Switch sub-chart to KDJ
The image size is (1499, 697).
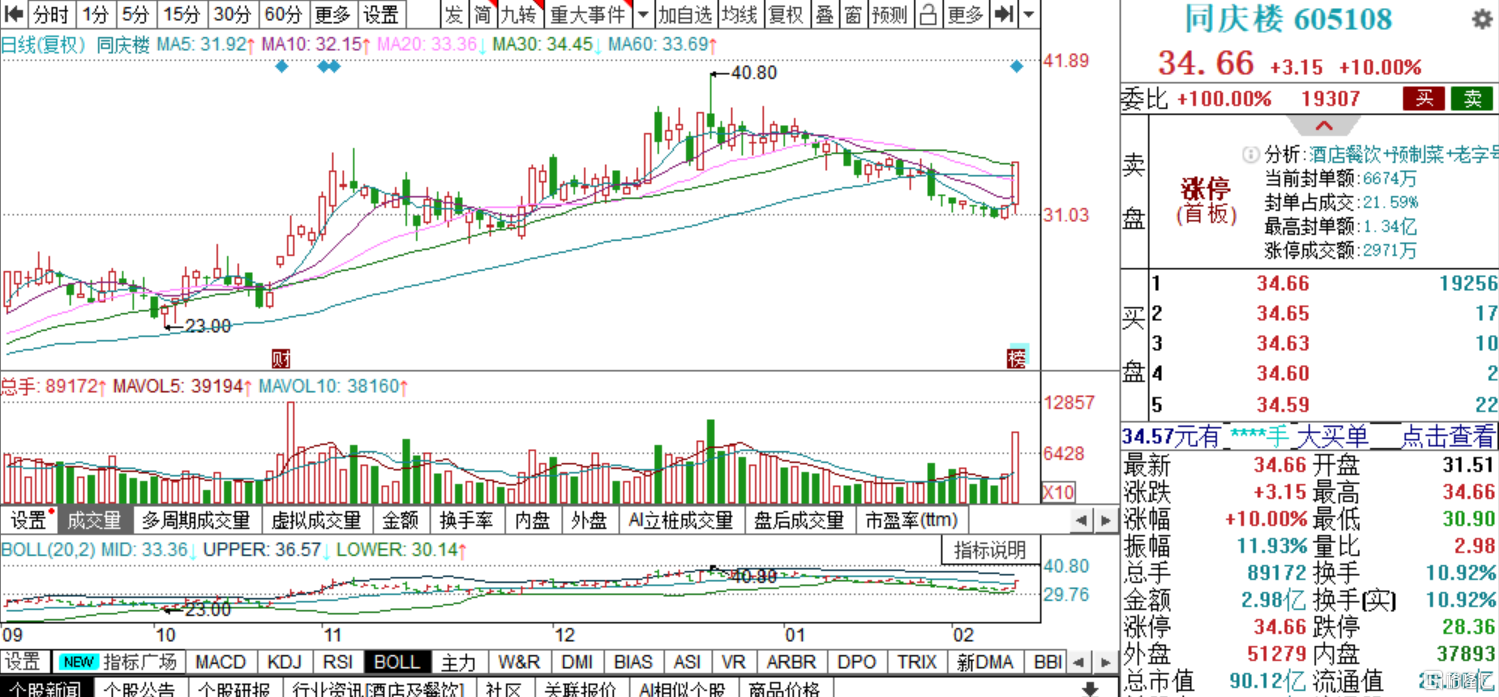point(285,662)
